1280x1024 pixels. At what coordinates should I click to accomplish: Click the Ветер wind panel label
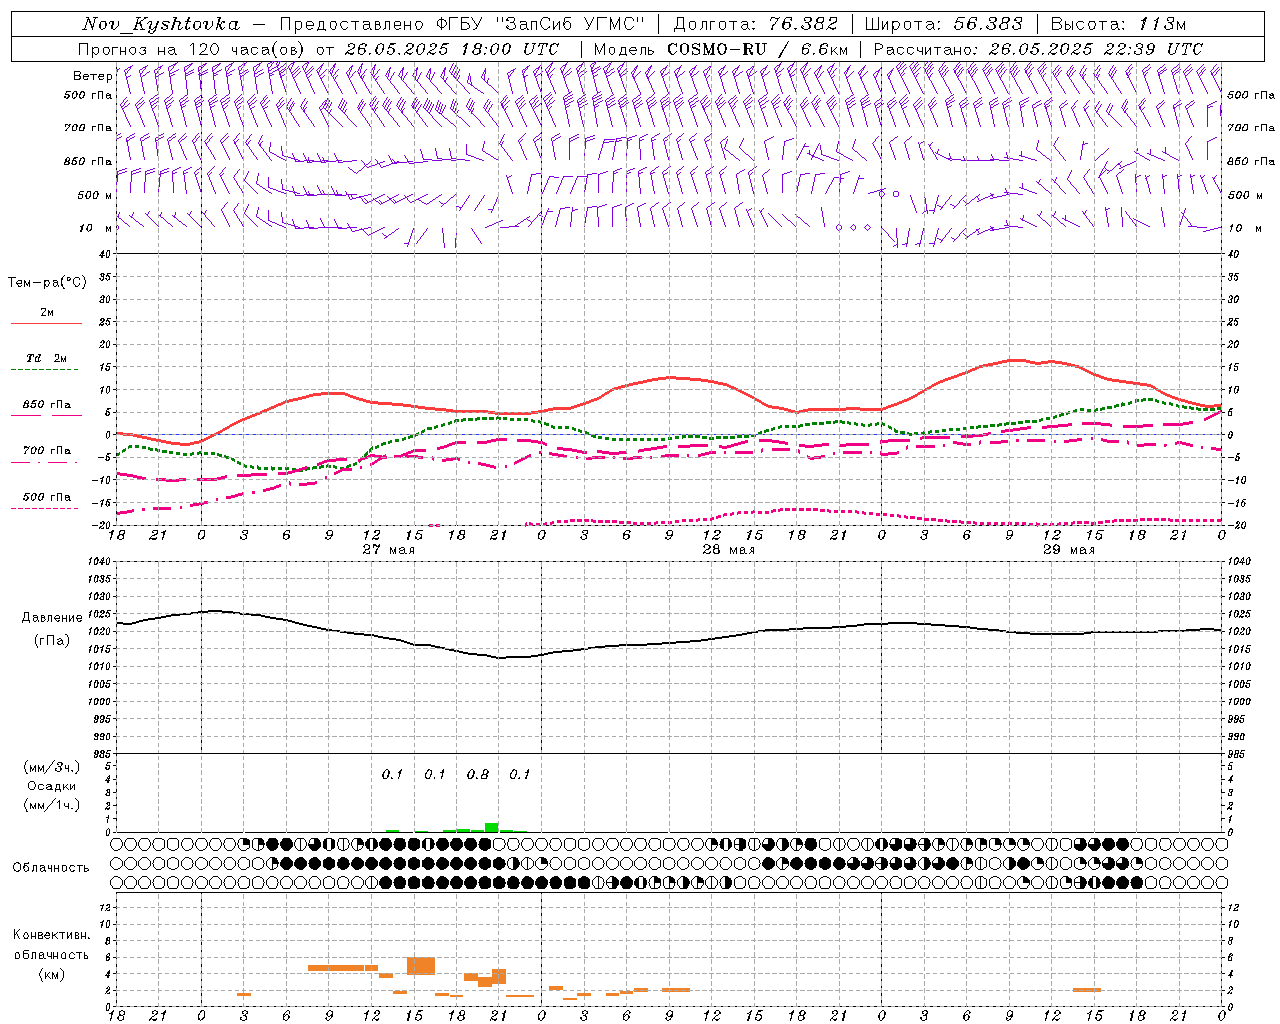[92, 76]
